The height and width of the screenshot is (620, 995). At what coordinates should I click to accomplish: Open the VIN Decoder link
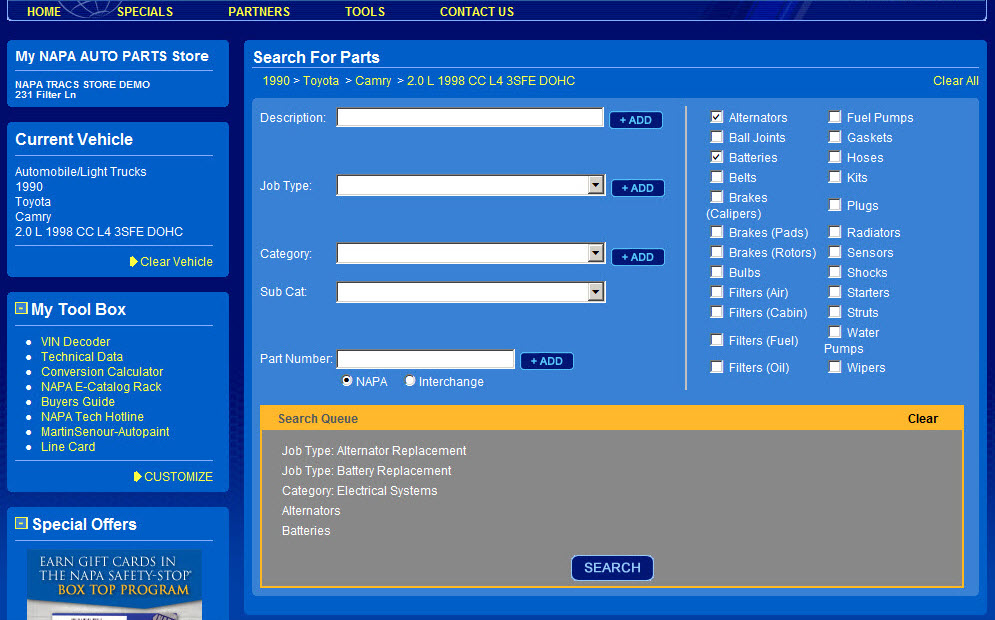coord(75,342)
